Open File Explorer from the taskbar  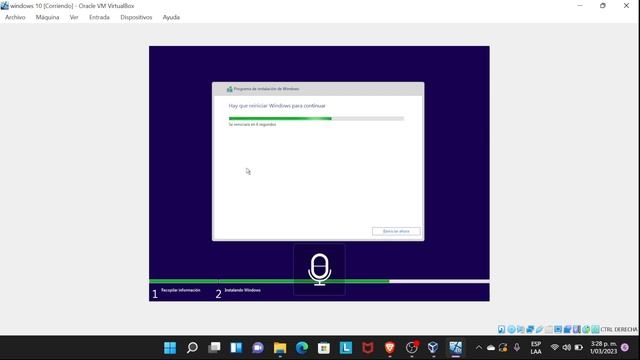[x=280, y=348]
